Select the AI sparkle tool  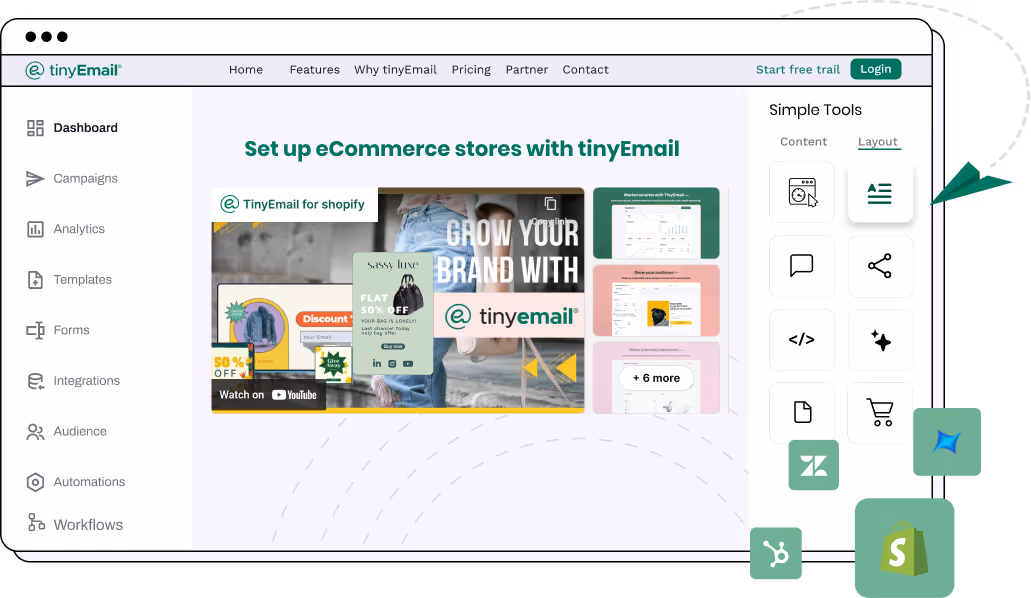click(x=880, y=339)
